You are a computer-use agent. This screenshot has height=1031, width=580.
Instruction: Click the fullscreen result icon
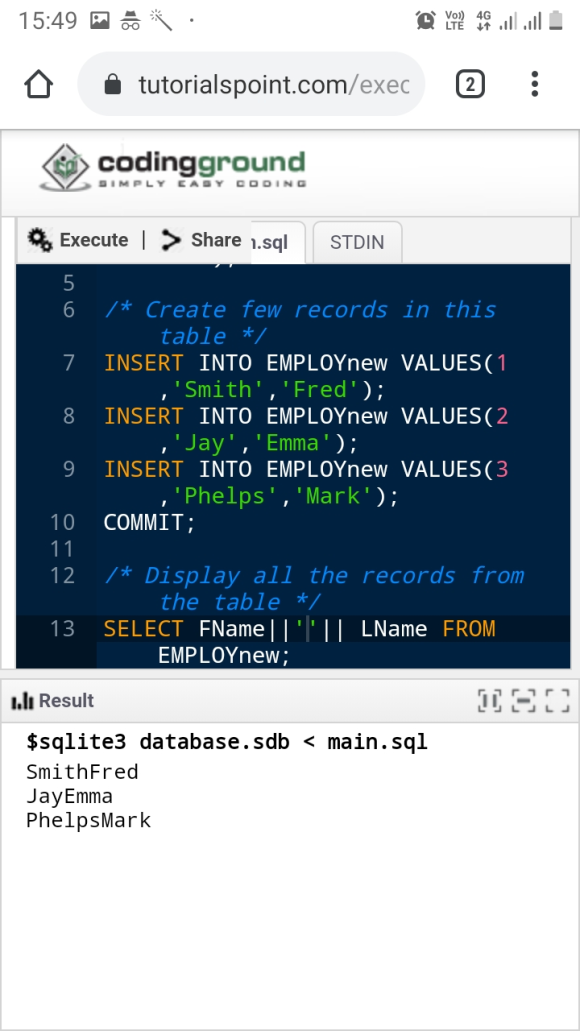click(558, 701)
